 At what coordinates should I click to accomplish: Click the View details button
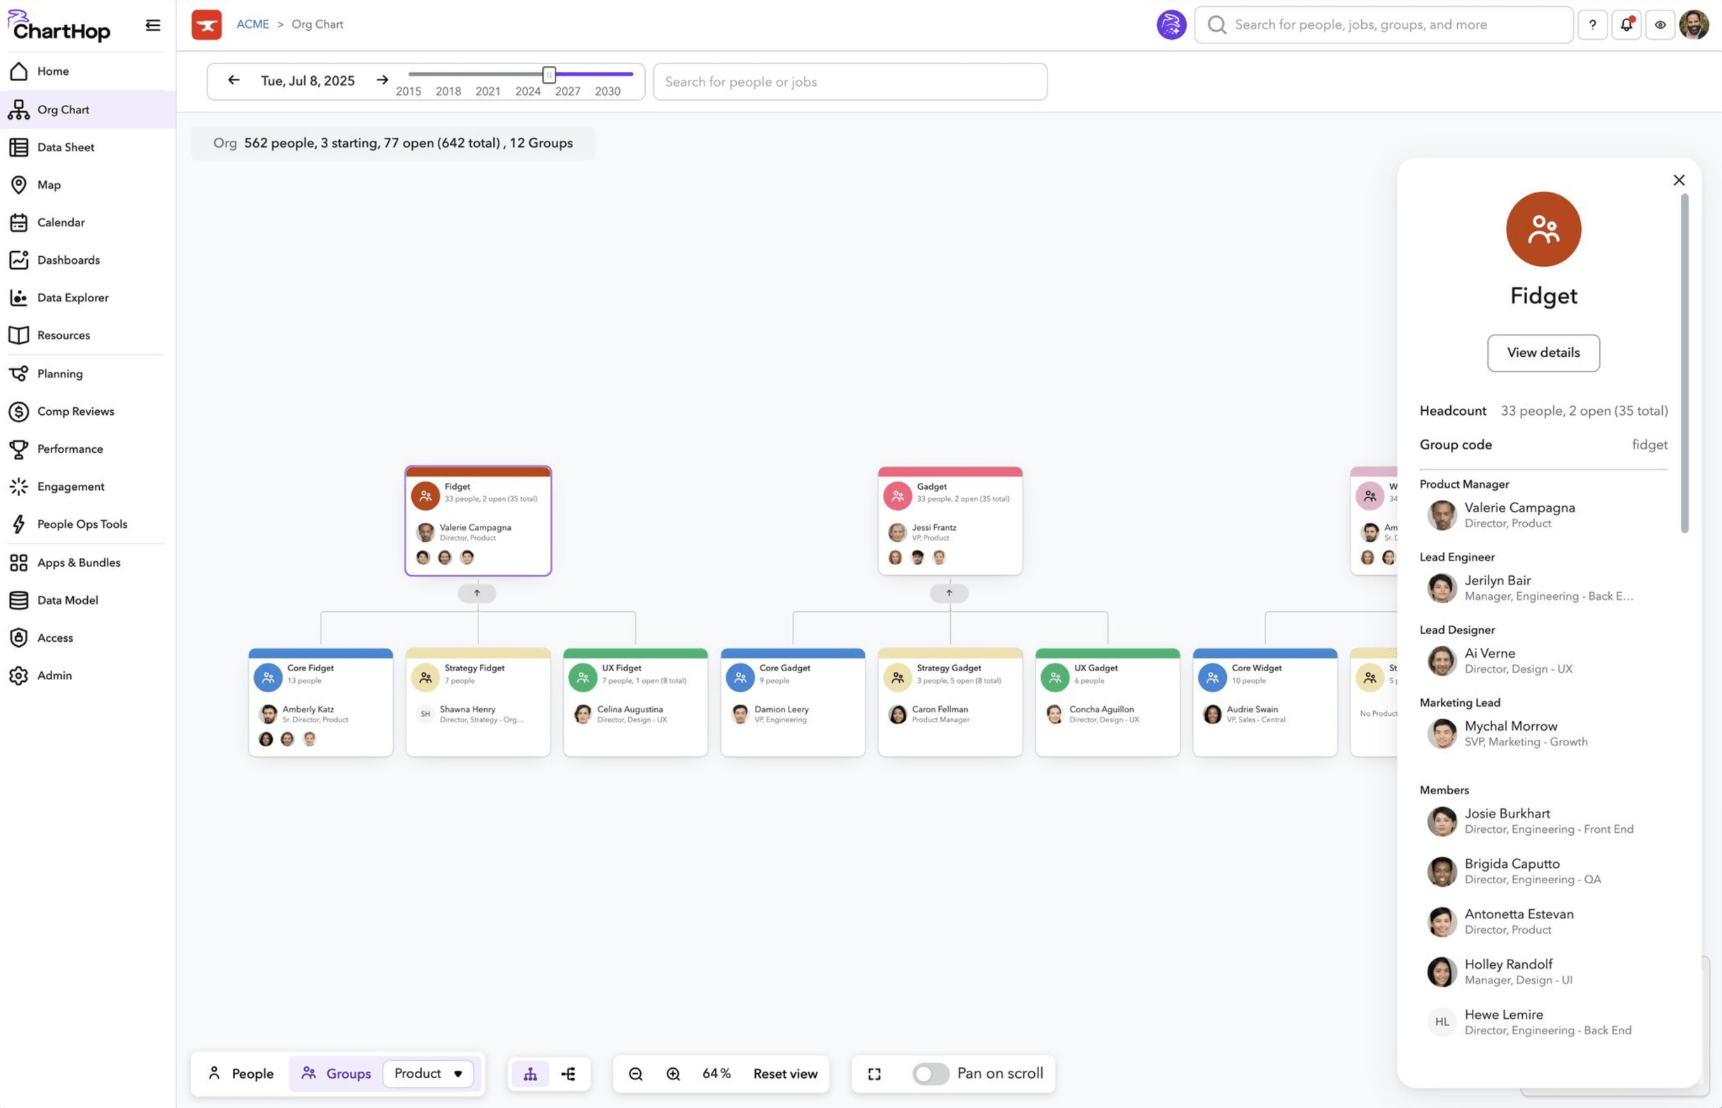click(x=1543, y=353)
